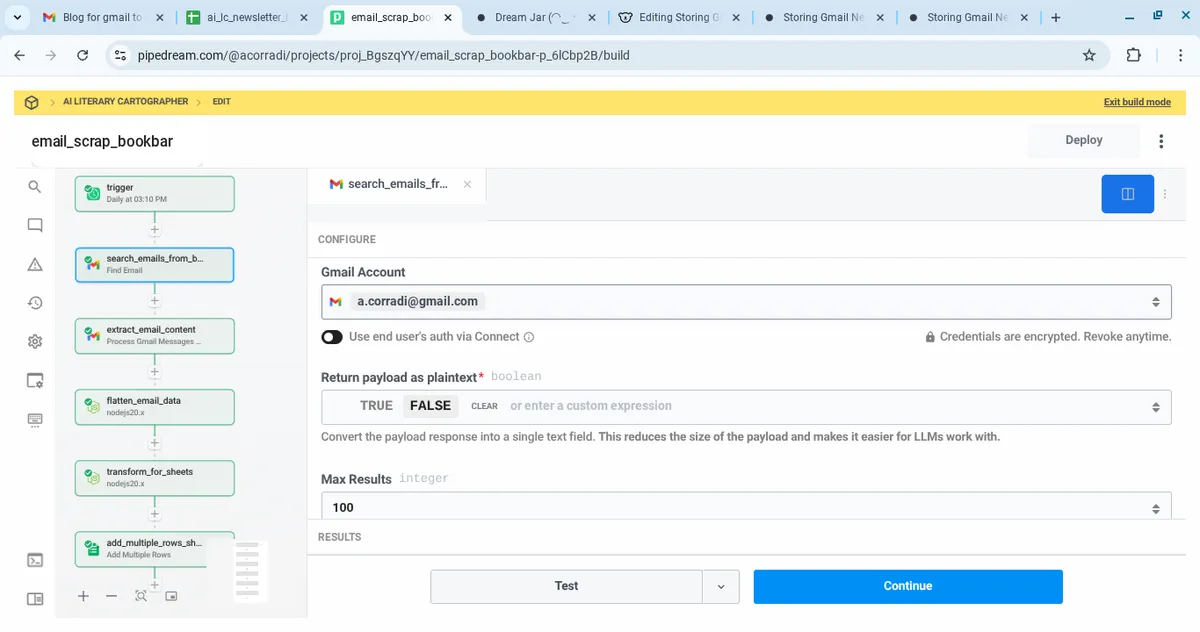1200x632 pixels.
Task: Click the fit-to-view icon on canvas
Action: [141, 596]
